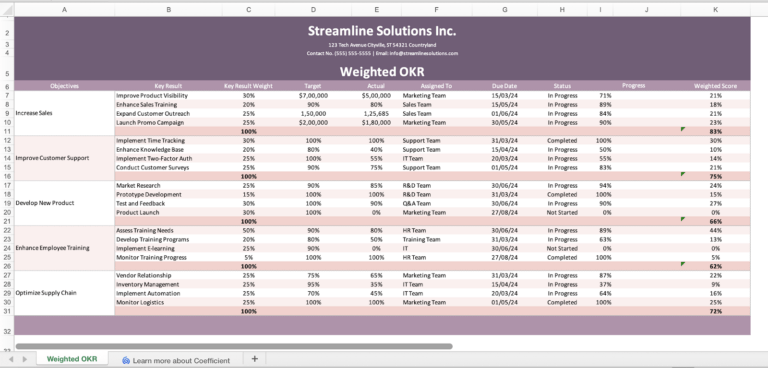Go to previous sheet using left arrow
Screen dimensions: 768x368
(x=11, y=359)
